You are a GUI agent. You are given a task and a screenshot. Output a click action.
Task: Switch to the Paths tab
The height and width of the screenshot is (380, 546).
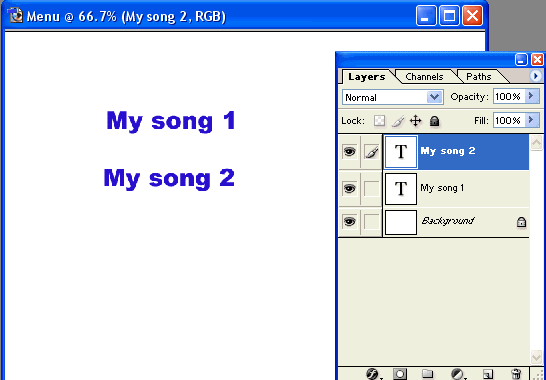[478, 77]
